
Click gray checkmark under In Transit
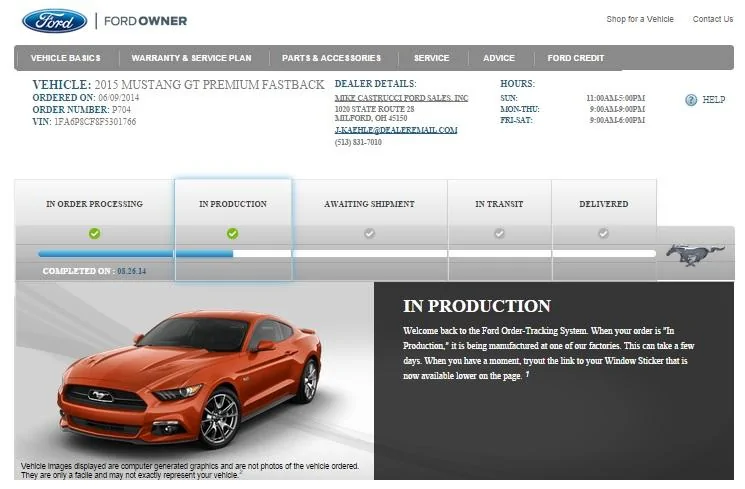499,233
